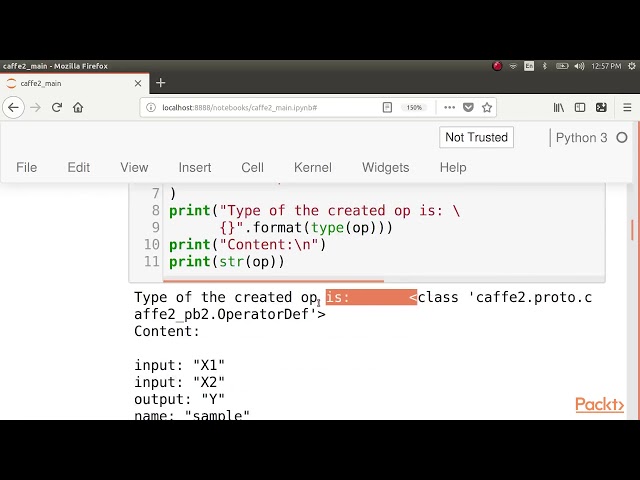Viewport: 640px width, 480px height.
Task: Open the Widgets menu
Action: (385, 167)
